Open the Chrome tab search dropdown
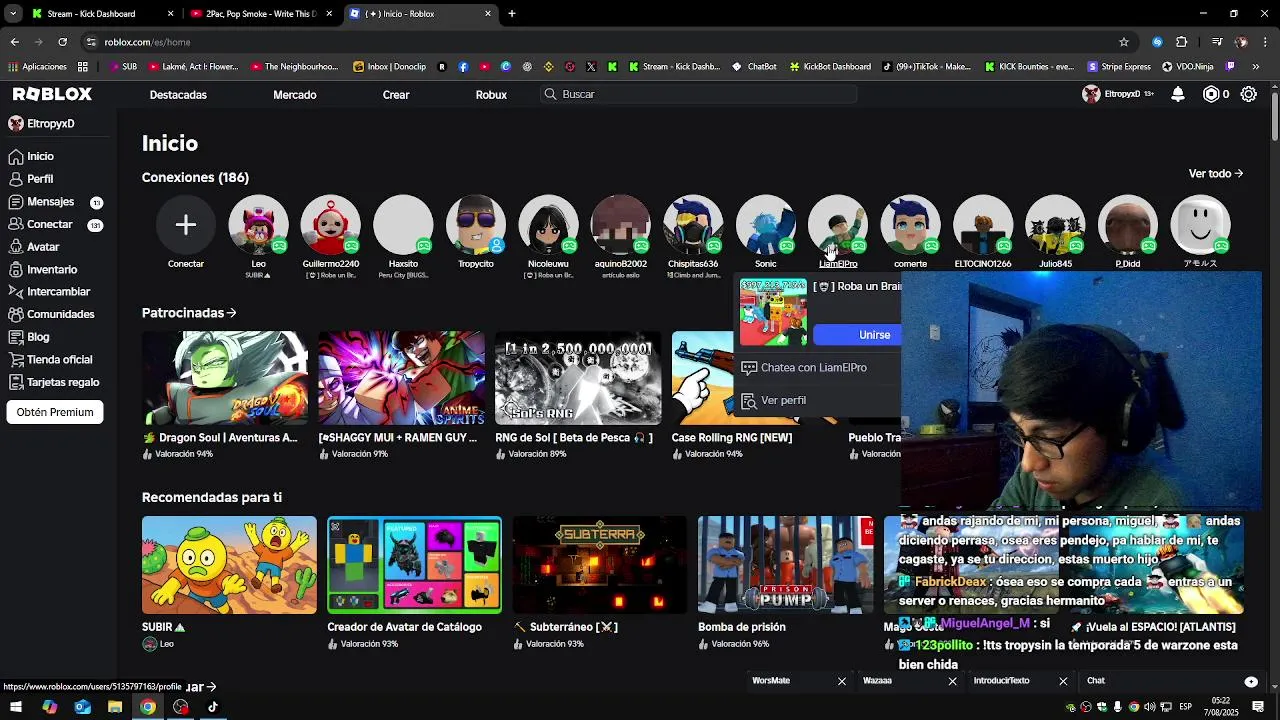This screenshot has width=1280, height=720. [x=12, y=14]
